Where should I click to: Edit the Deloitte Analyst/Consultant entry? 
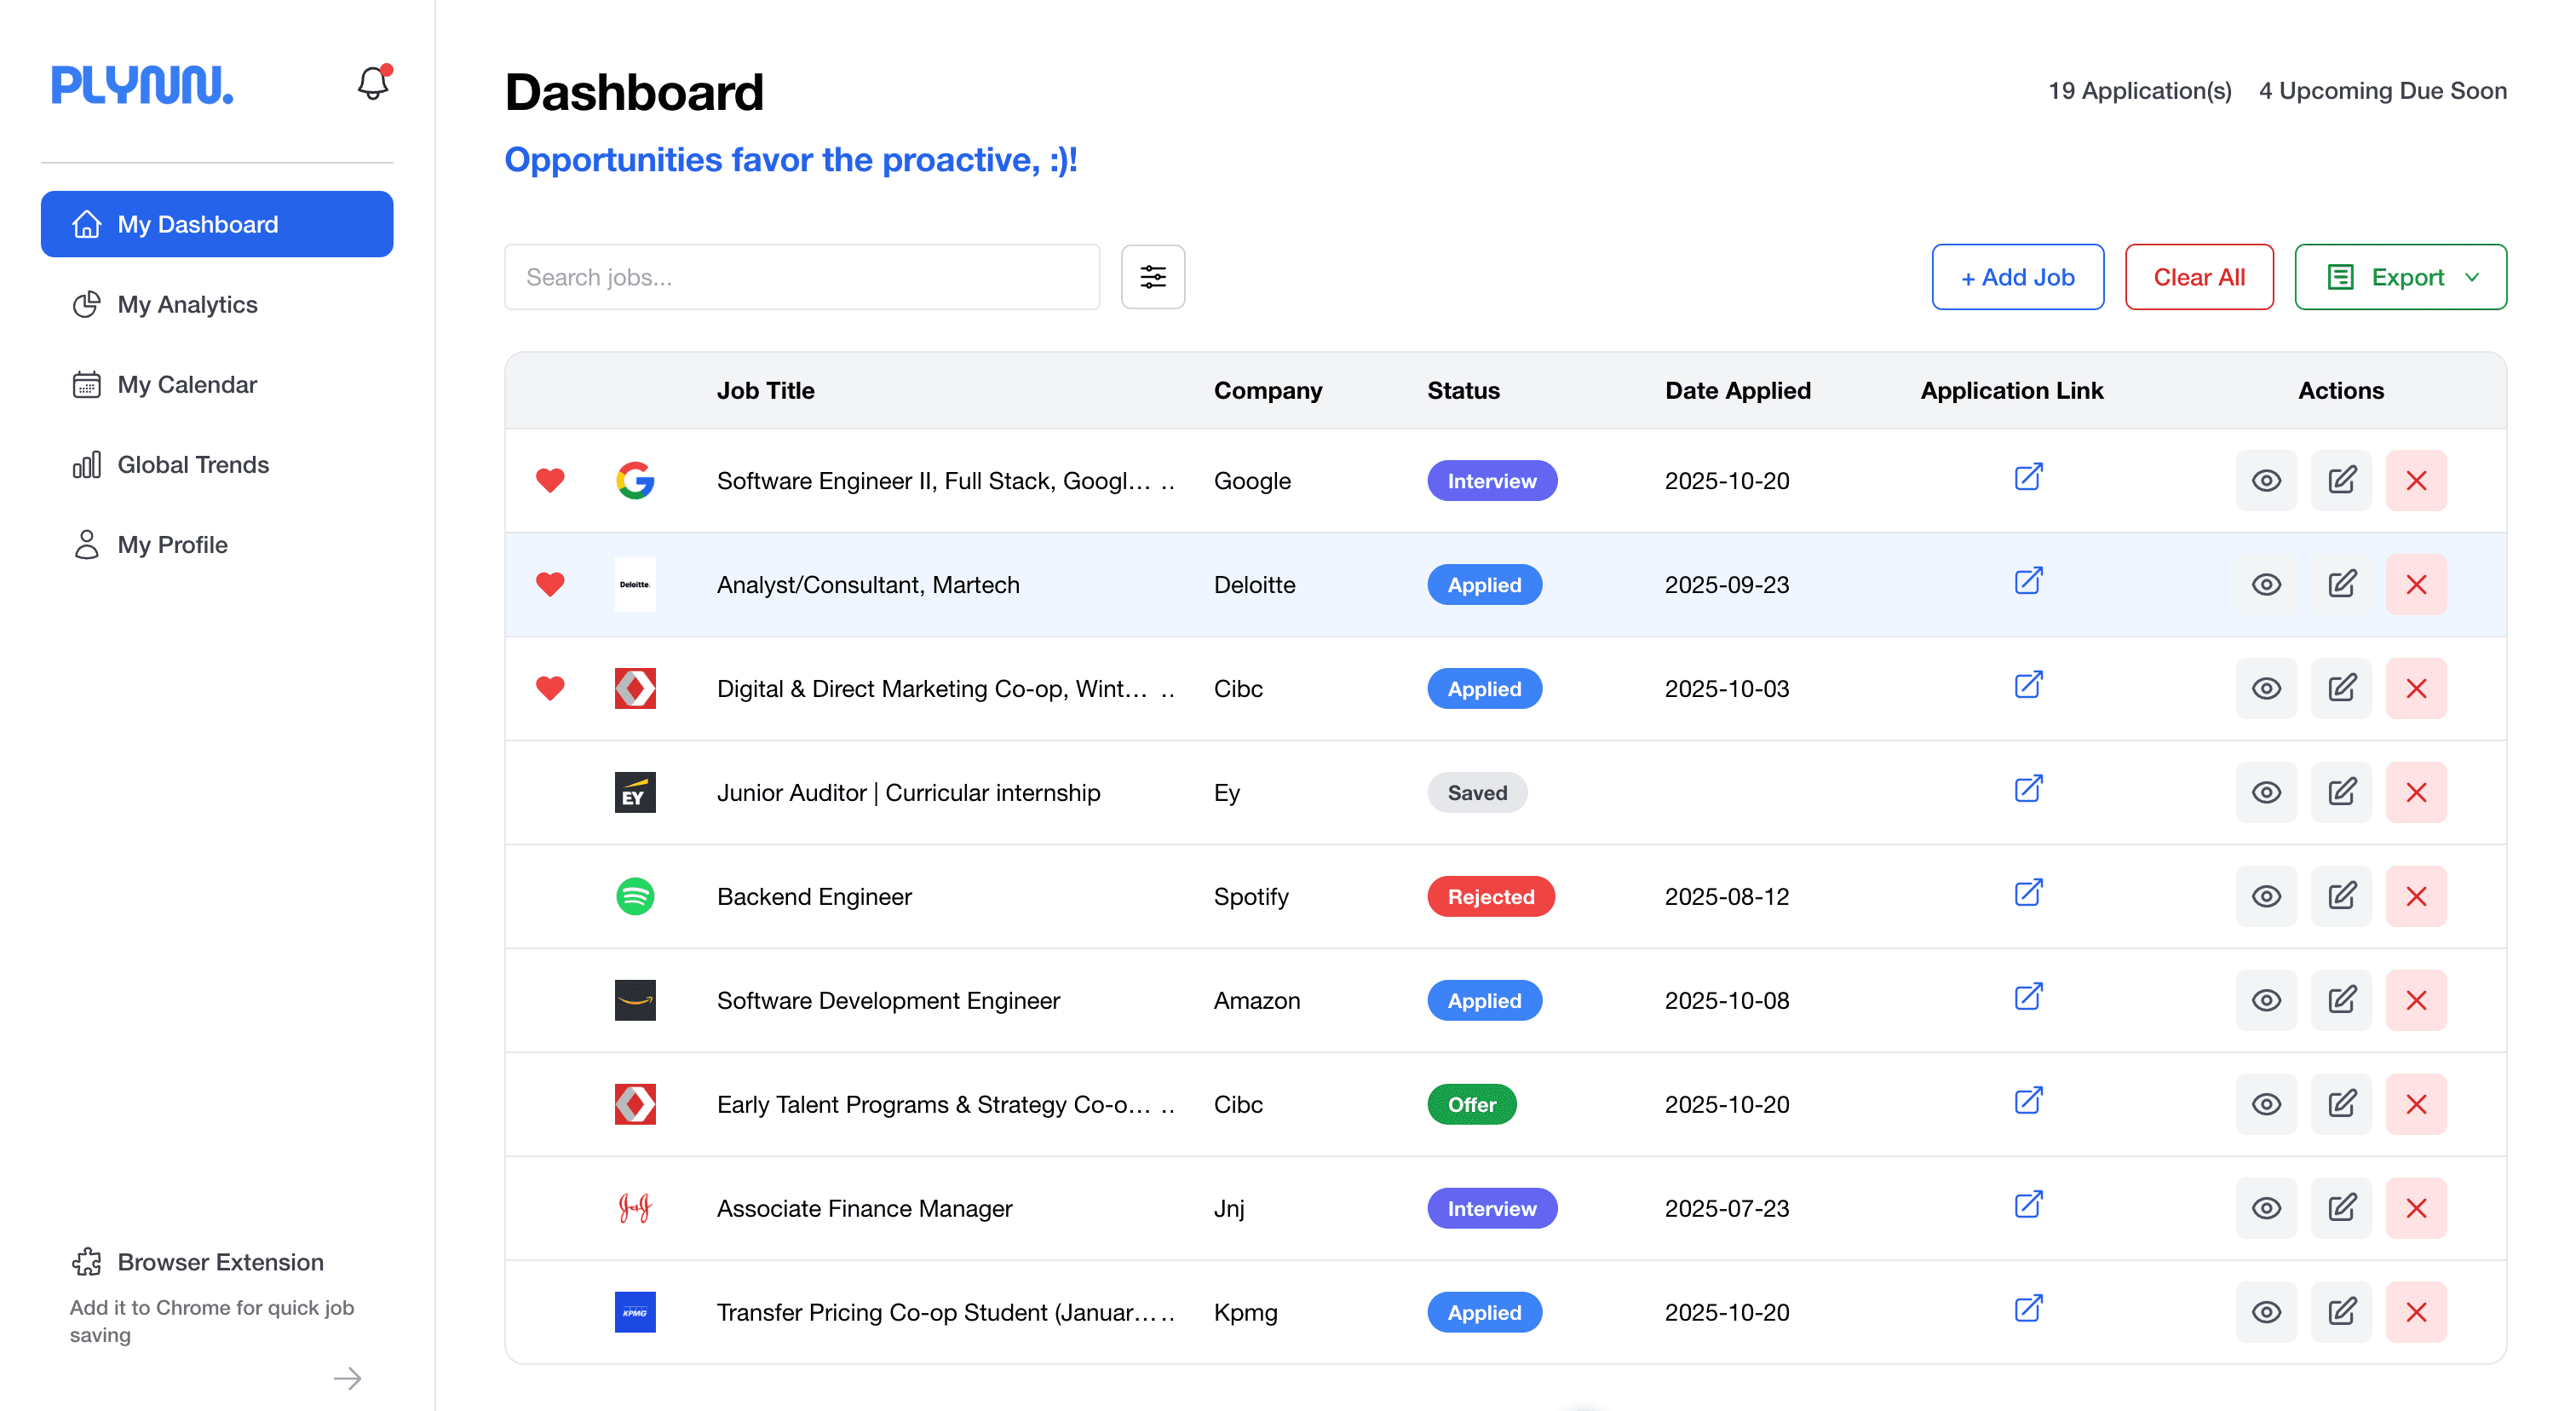coord(2341,584)
